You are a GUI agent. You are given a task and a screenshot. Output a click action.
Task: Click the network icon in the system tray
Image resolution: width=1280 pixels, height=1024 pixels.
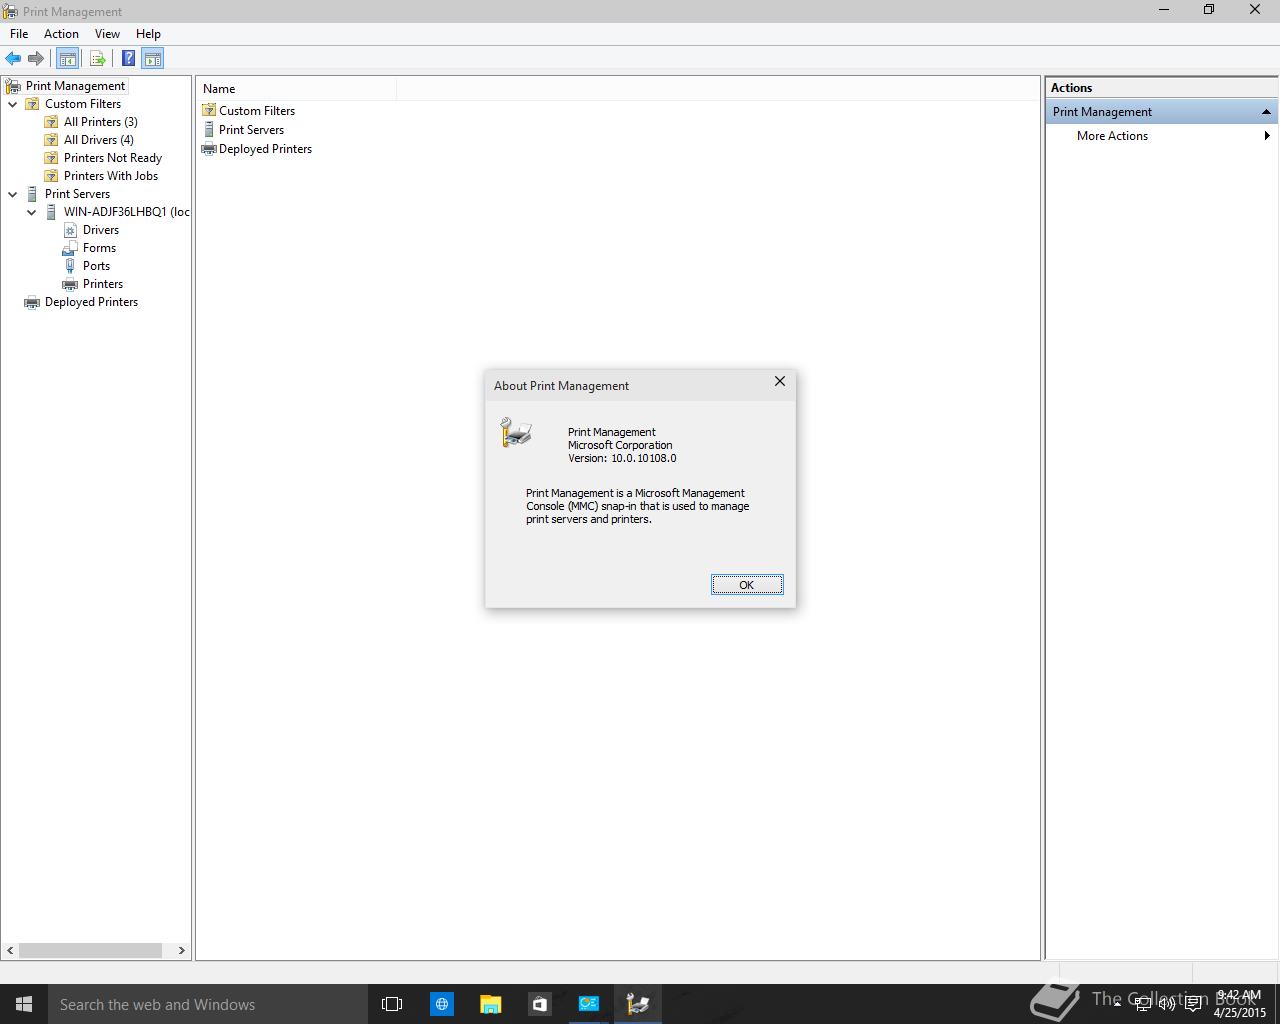(x=1143, y=1004)
